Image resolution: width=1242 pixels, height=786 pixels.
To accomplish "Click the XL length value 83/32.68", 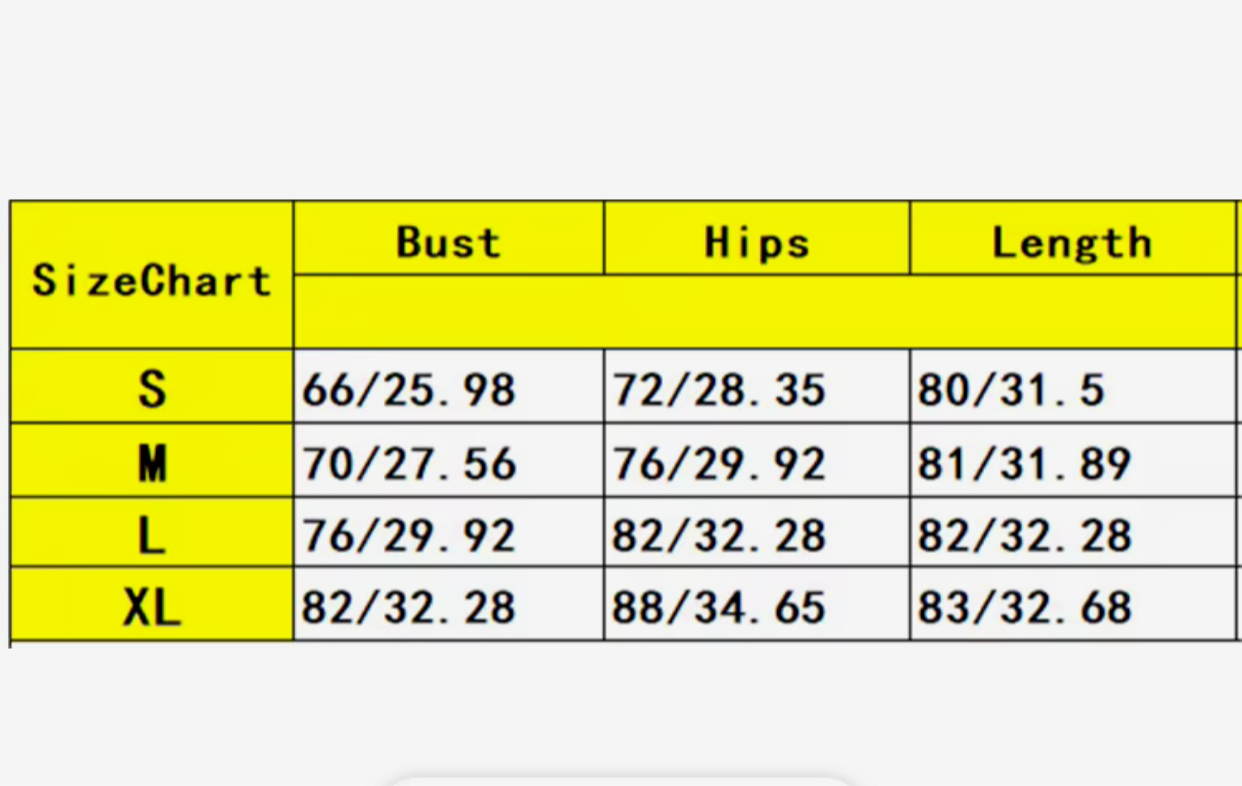I will [x=1024, y=607].
